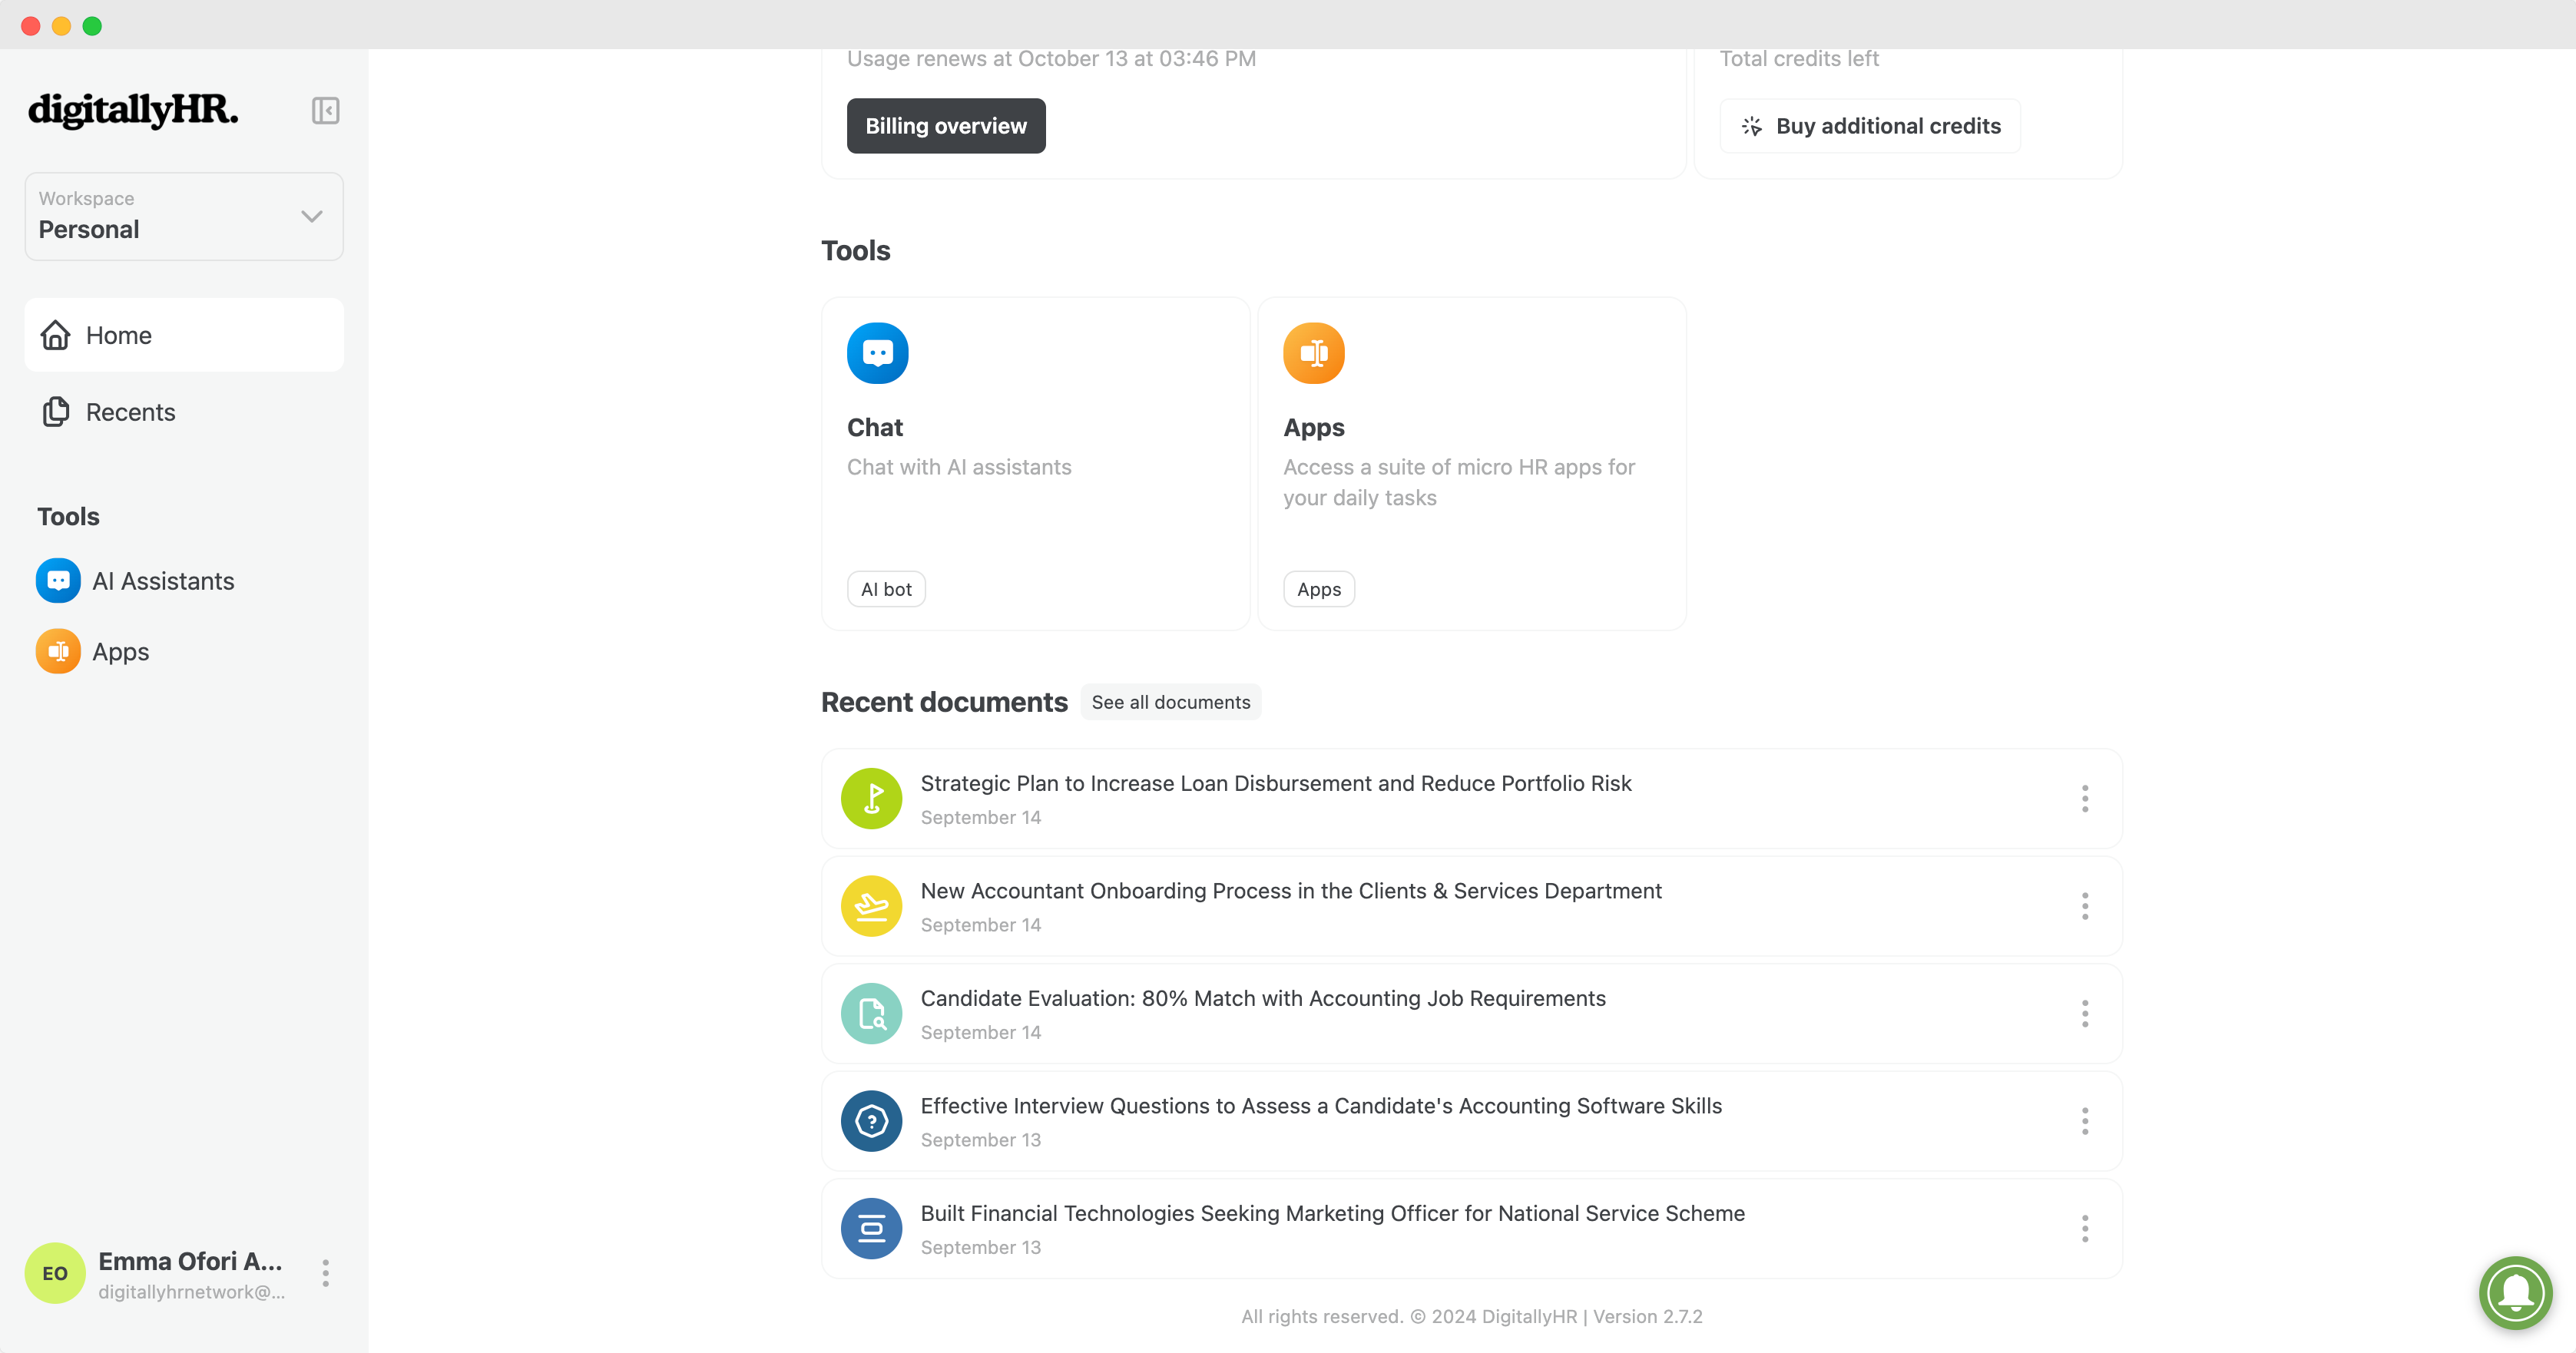The height and width of the screenshot is (1353, 2576).
Task: Open options menu for Strategic Plan document
Action: pos(2084,798)
